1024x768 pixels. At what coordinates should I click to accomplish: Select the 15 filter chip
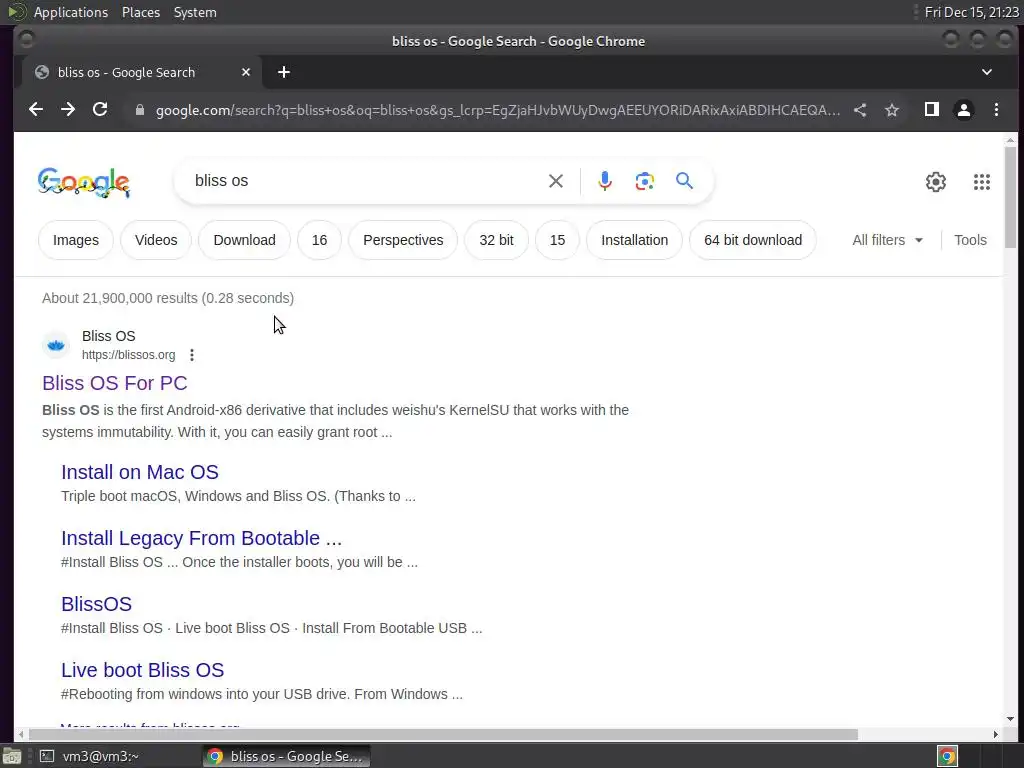pyautogui.click(x=557, y=240)
